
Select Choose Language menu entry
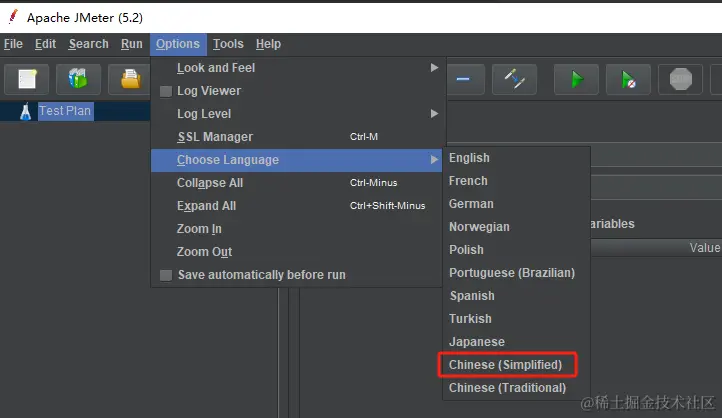297,160
